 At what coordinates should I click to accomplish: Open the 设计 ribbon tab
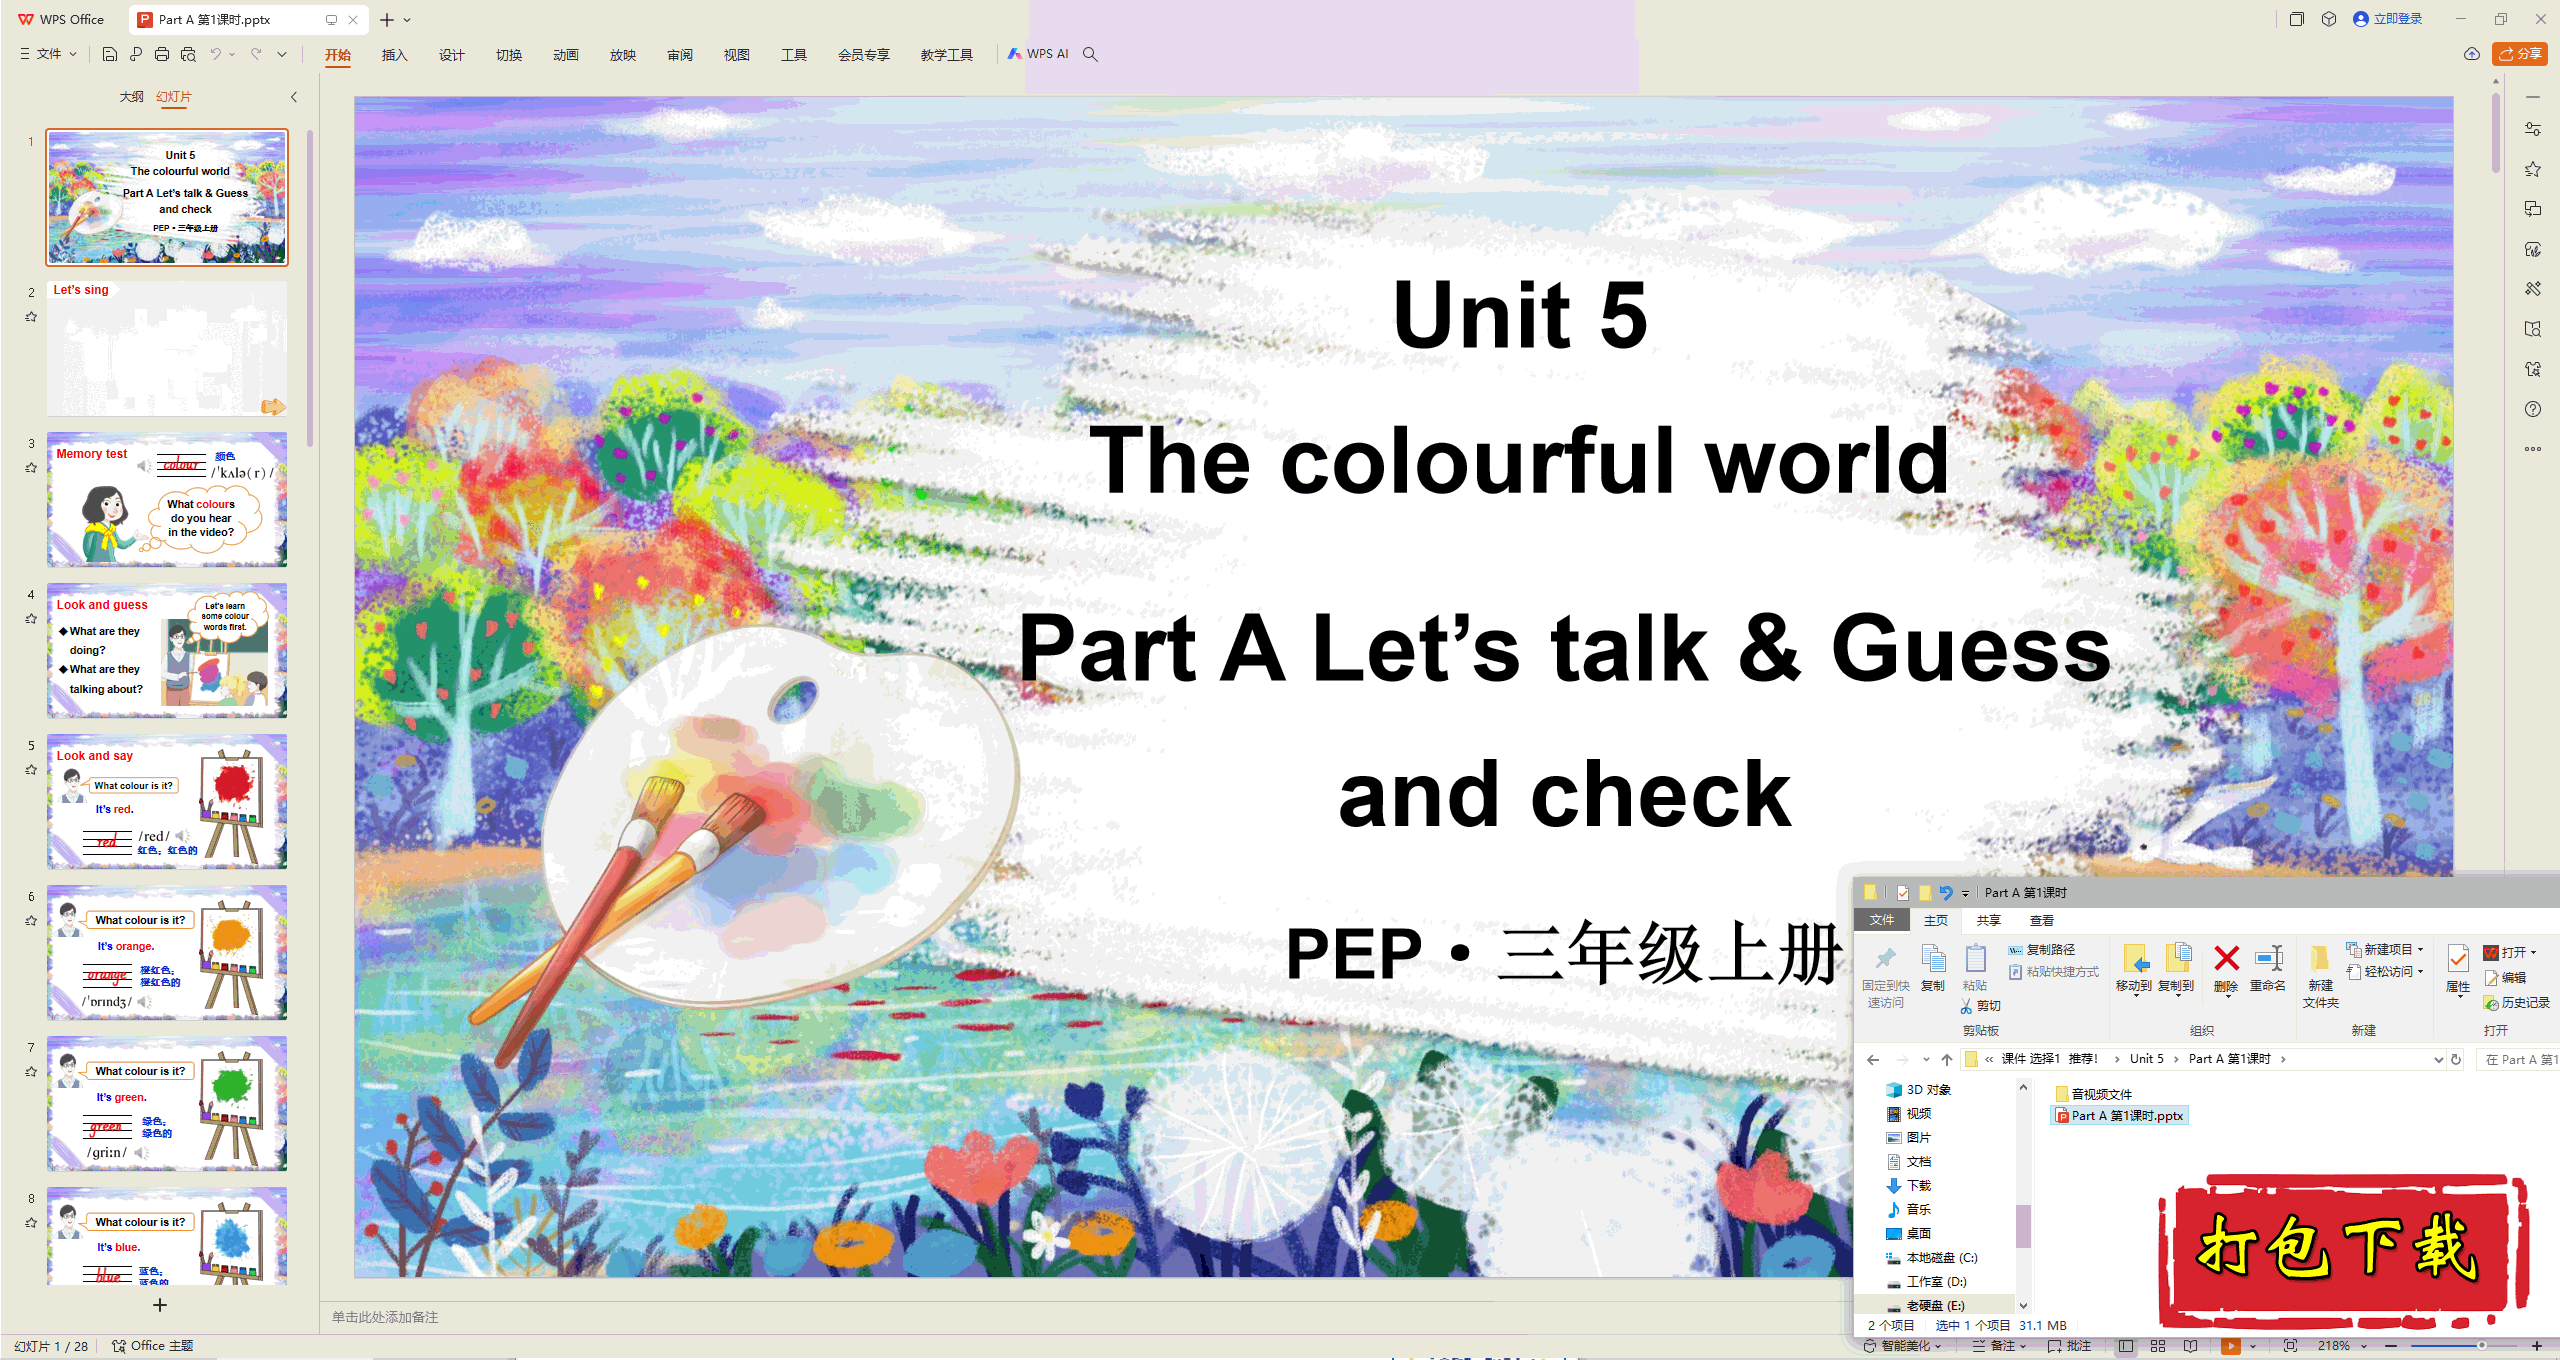pyautogui.click(x=451, y=55)
